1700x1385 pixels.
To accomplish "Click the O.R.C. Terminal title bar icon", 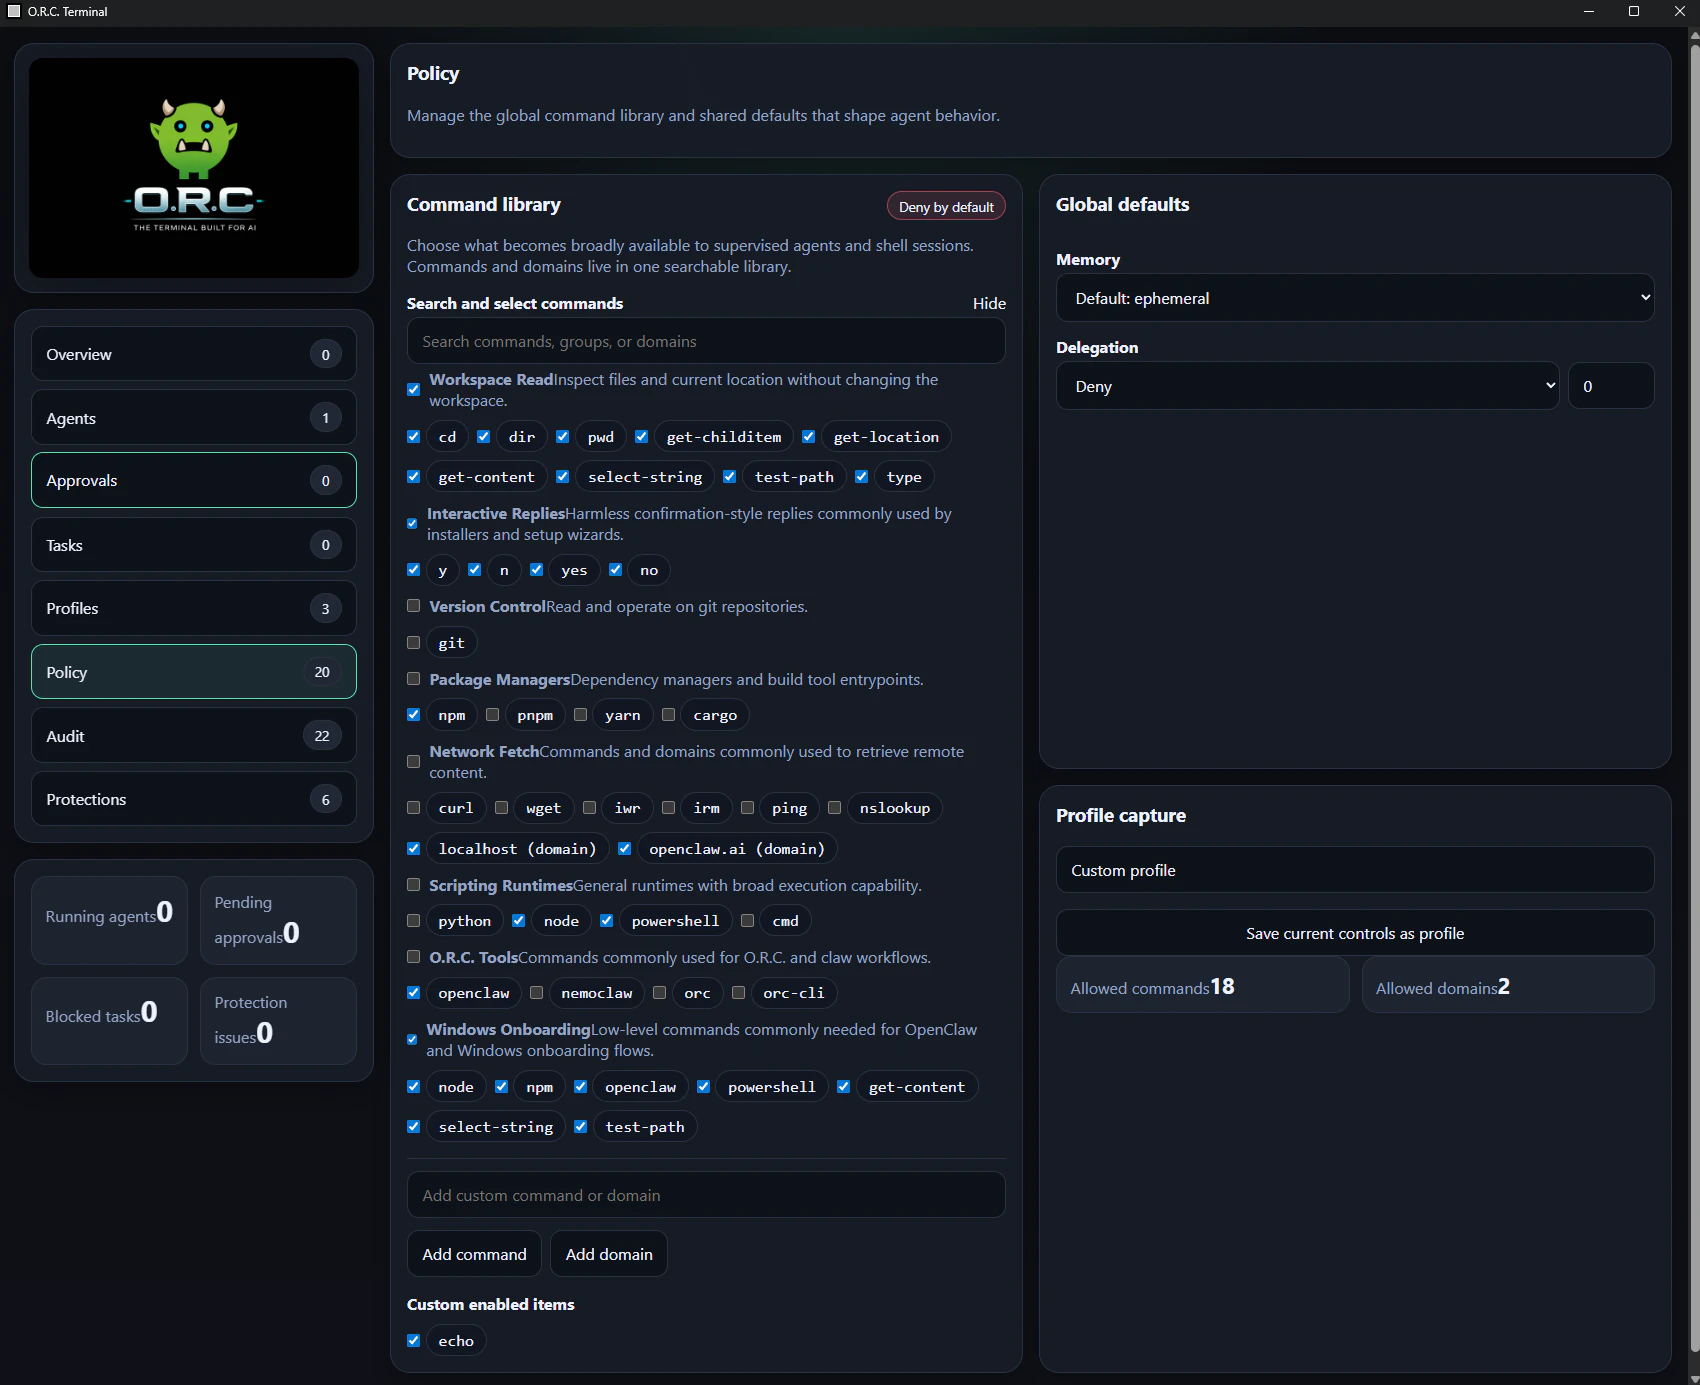I will click(14, 11).
